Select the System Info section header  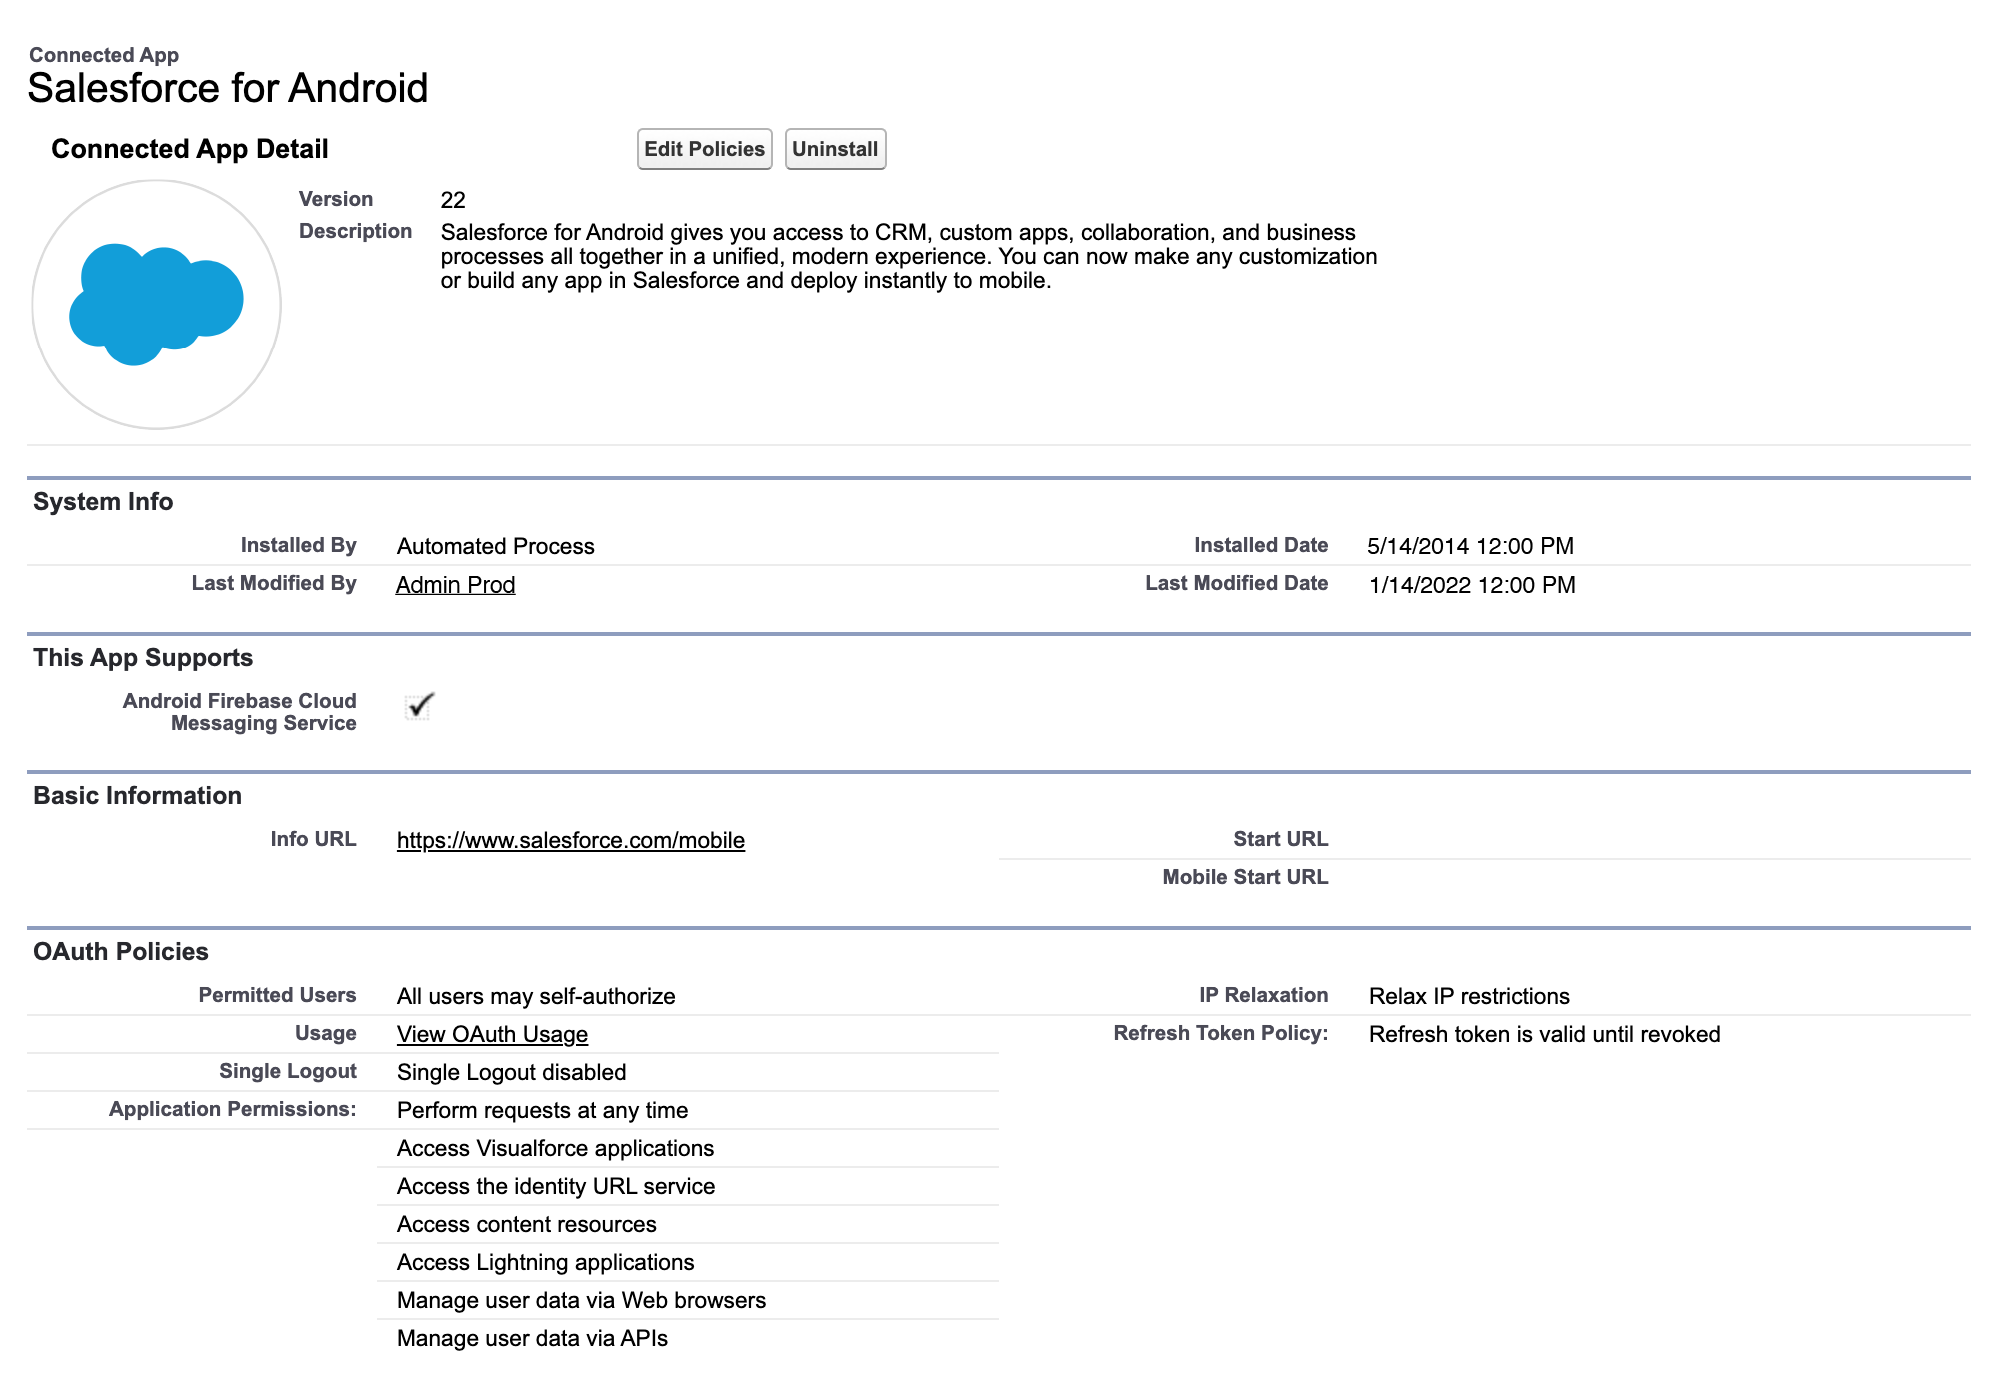click(x=103, y=502)
